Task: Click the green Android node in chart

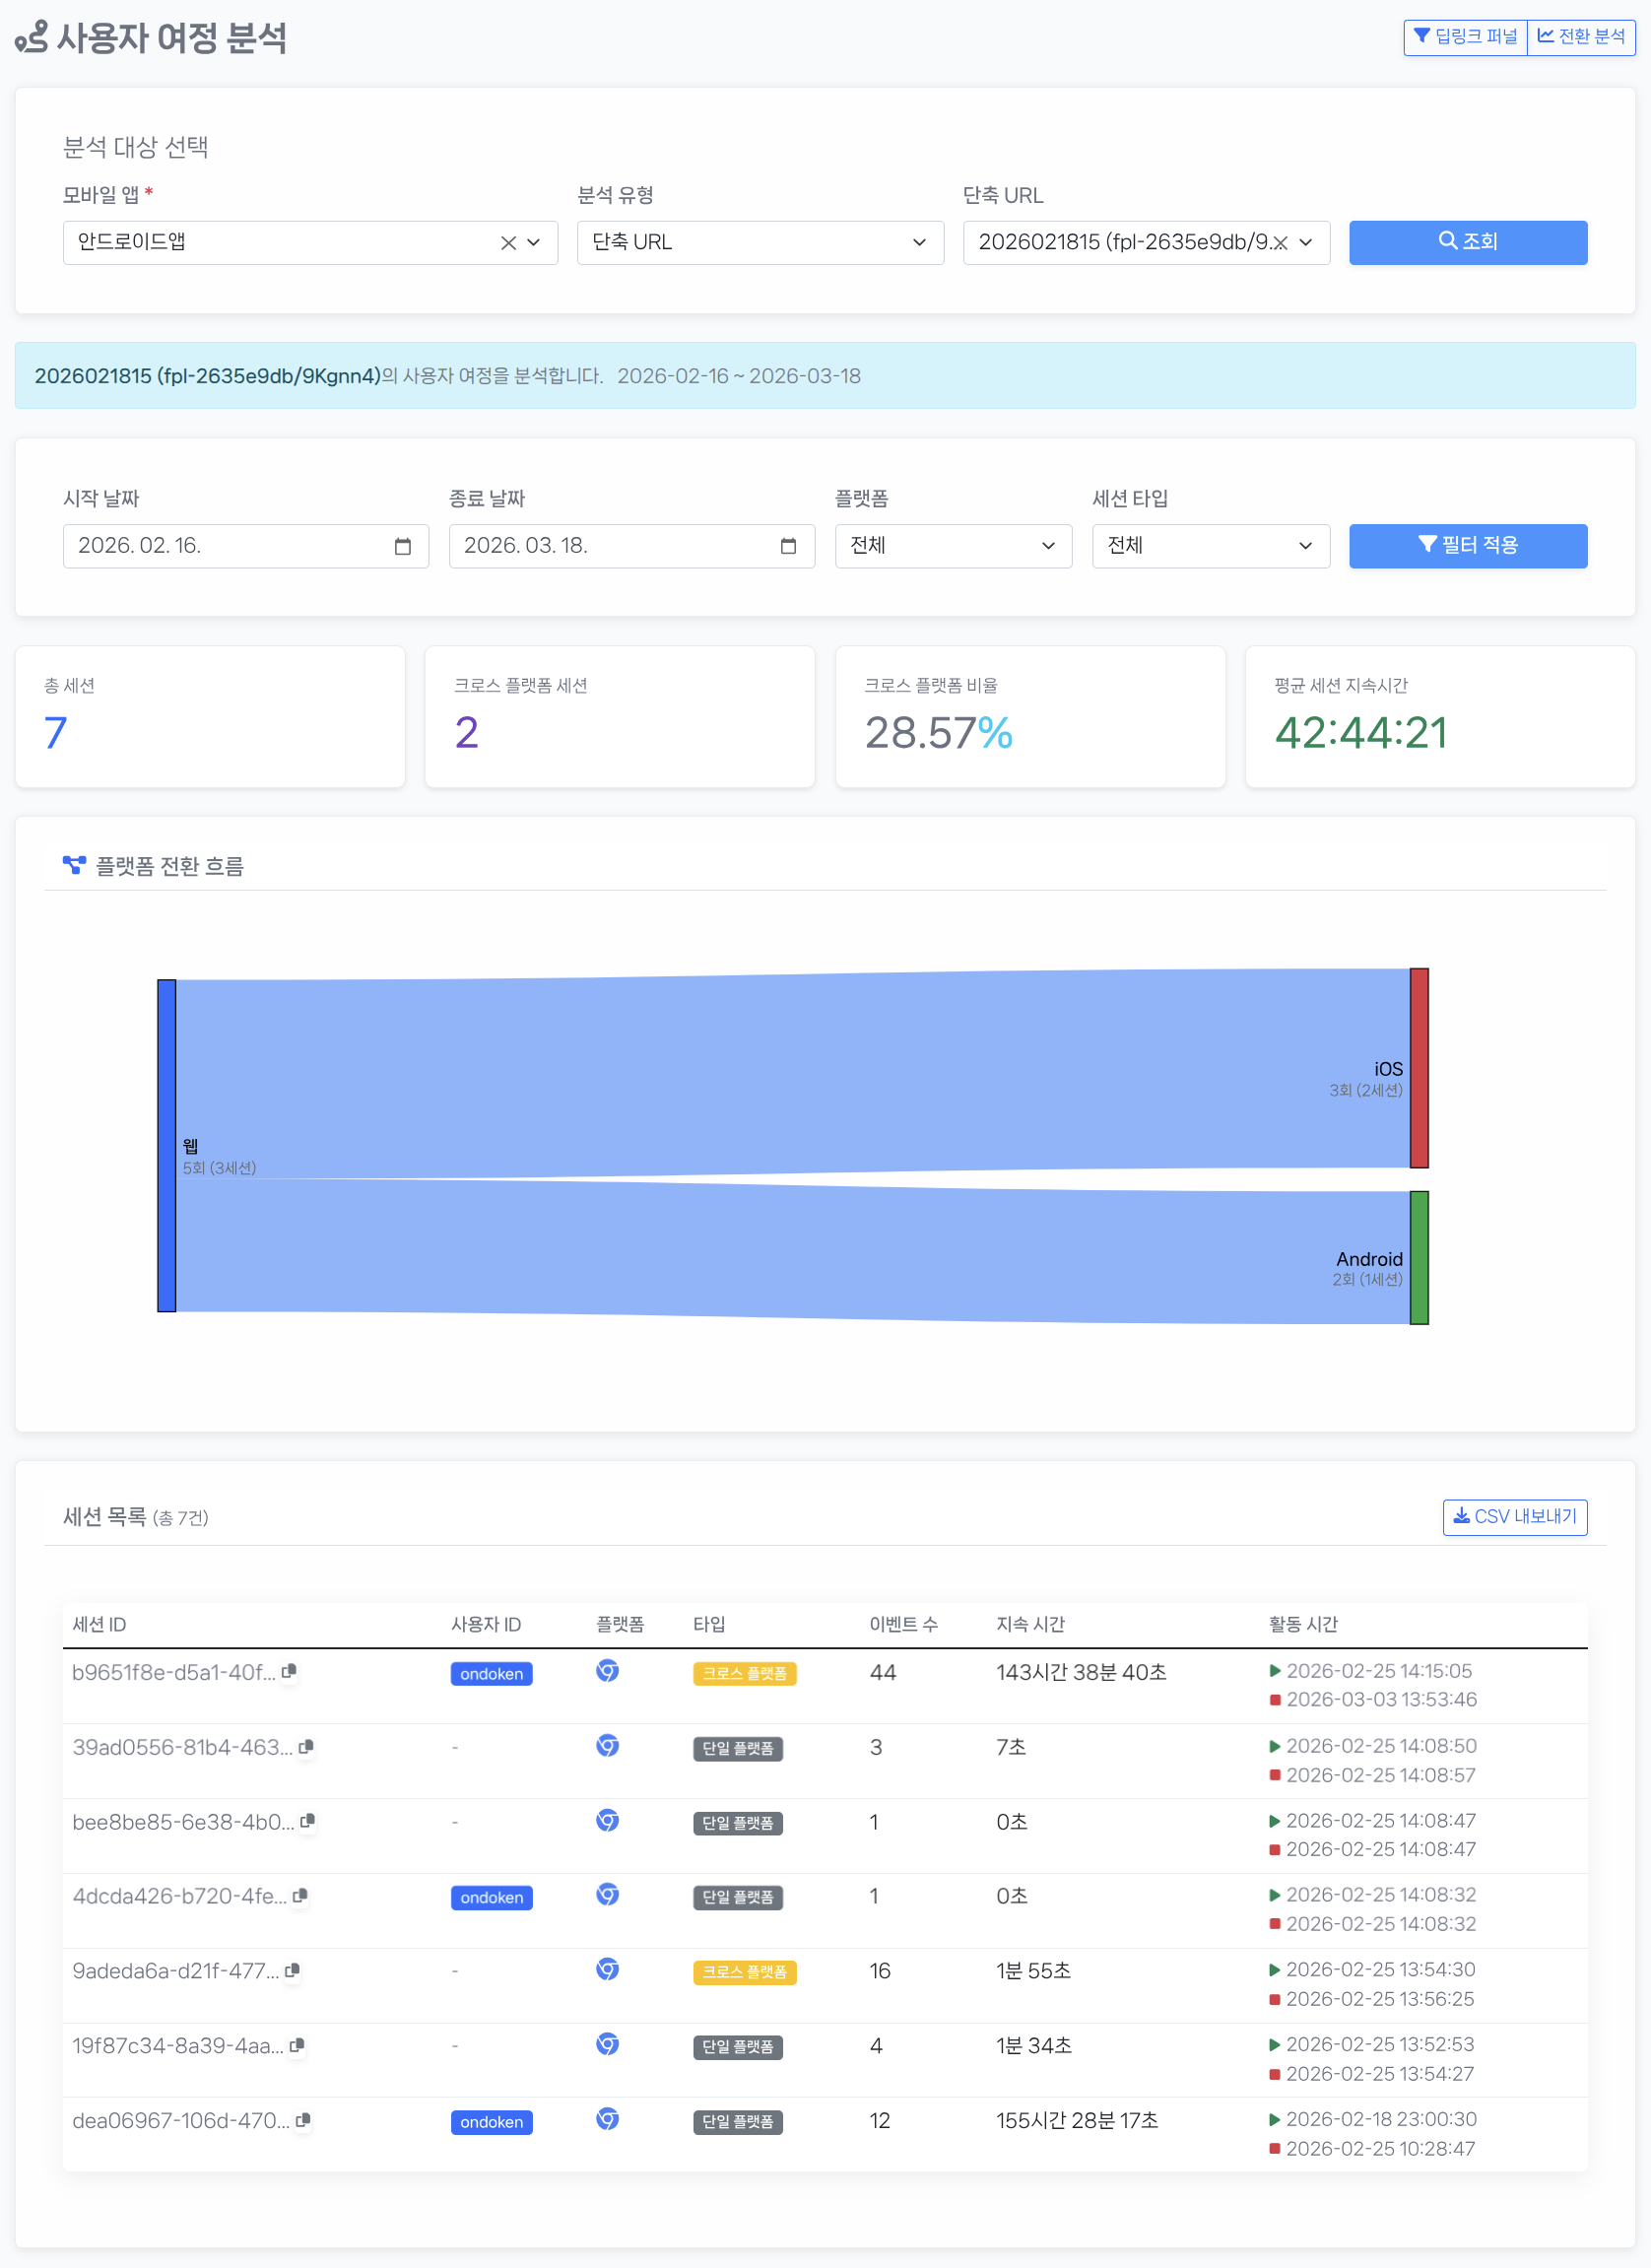Action: click(1418, 1257)
